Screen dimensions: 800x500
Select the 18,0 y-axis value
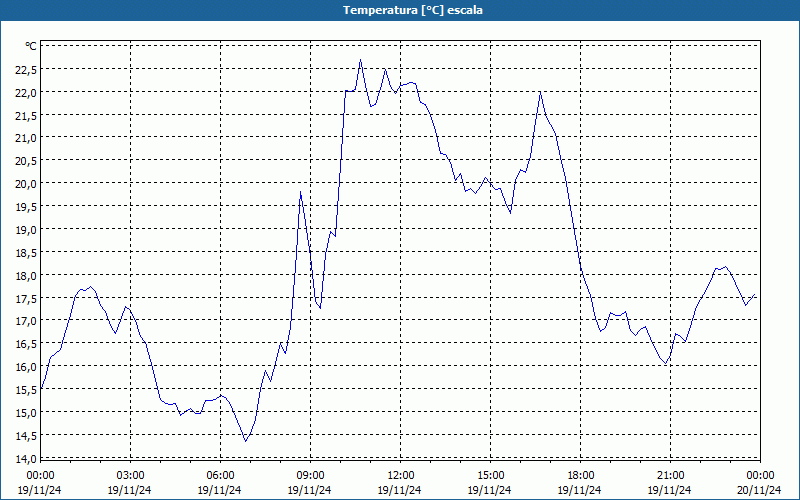(x=26, y=276)
